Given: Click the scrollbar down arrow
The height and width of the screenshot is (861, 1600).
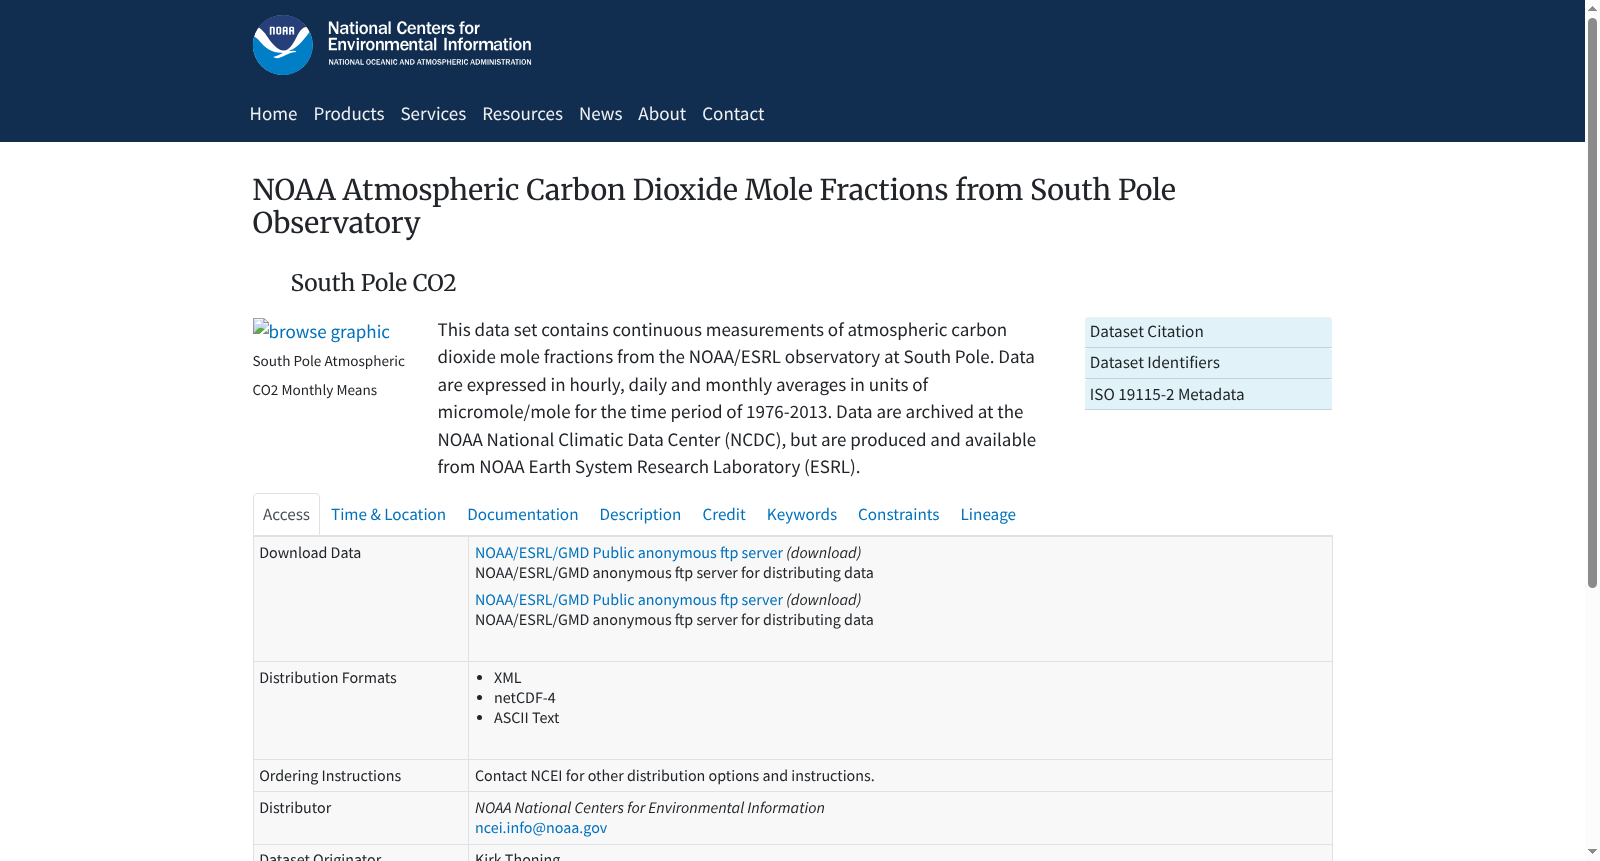Looking at the screenshot, I should coord(1592,853).
